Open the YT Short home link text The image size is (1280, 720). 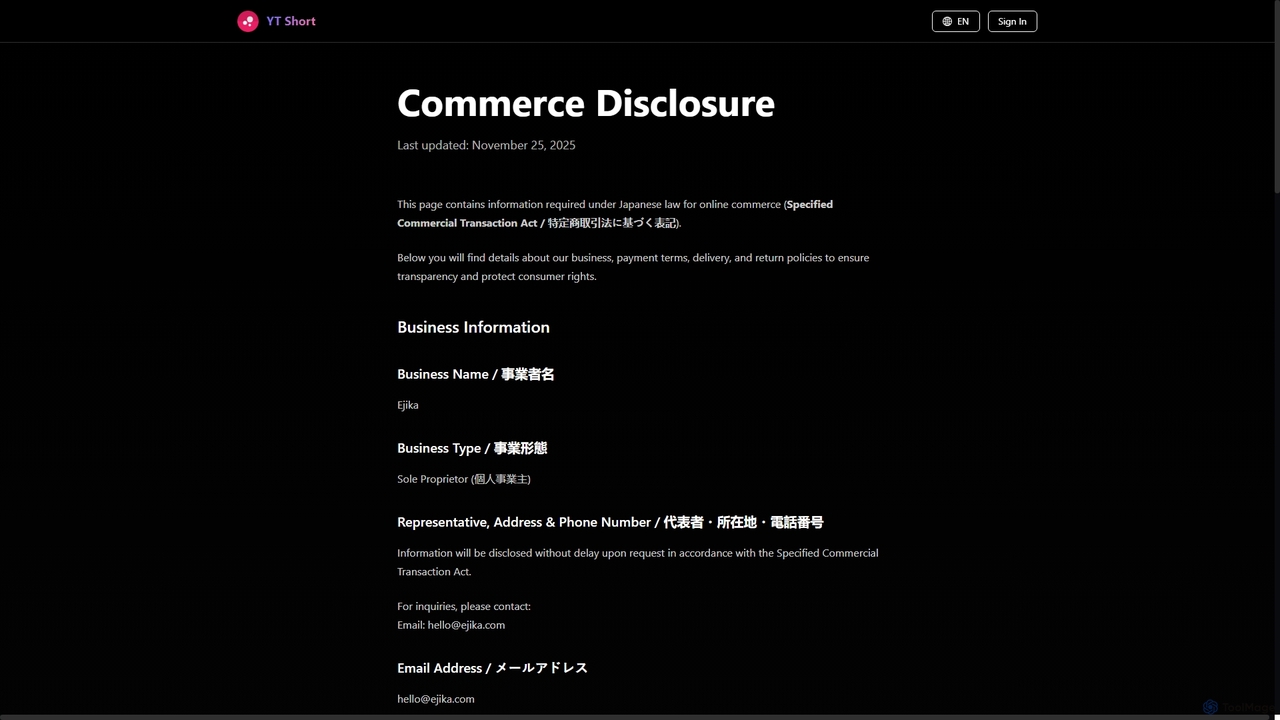tap(291, 21)
